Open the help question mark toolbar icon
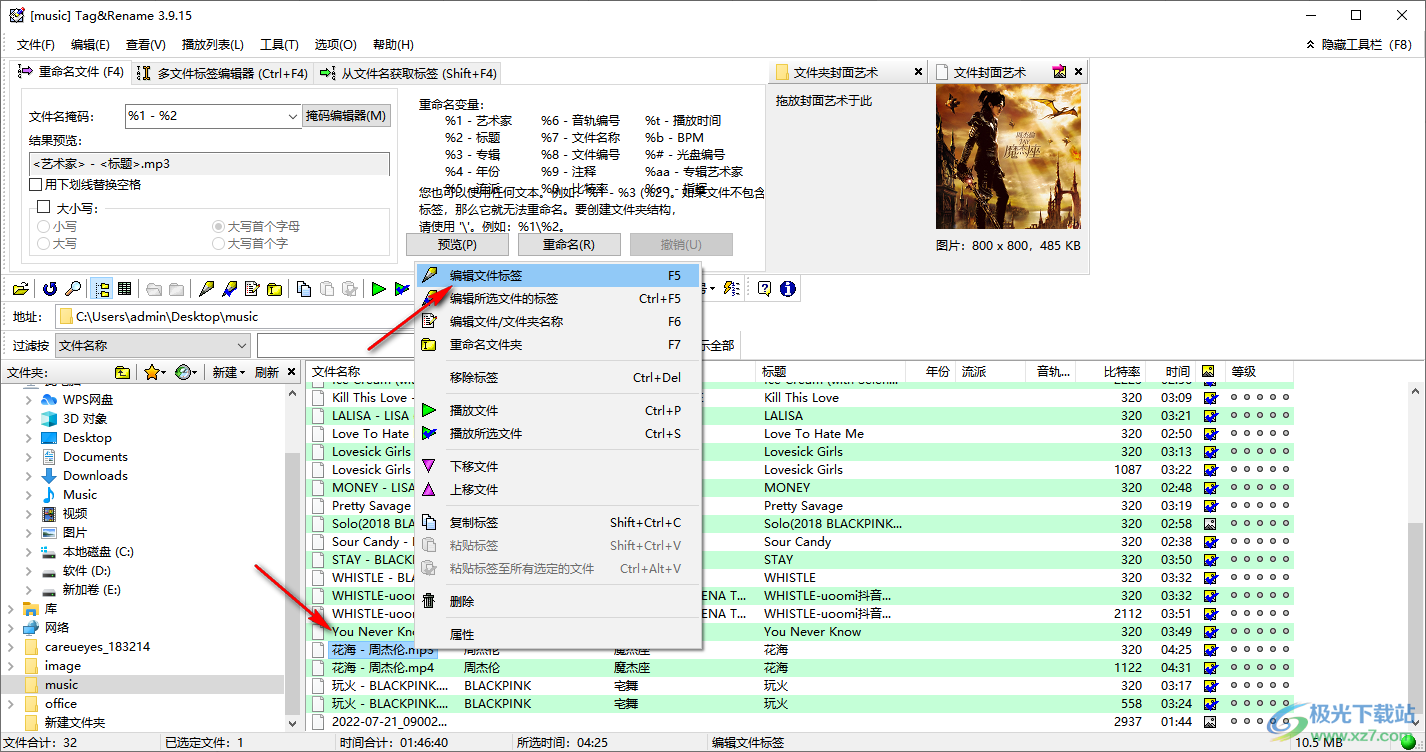1426x752 pixels. 764,288
